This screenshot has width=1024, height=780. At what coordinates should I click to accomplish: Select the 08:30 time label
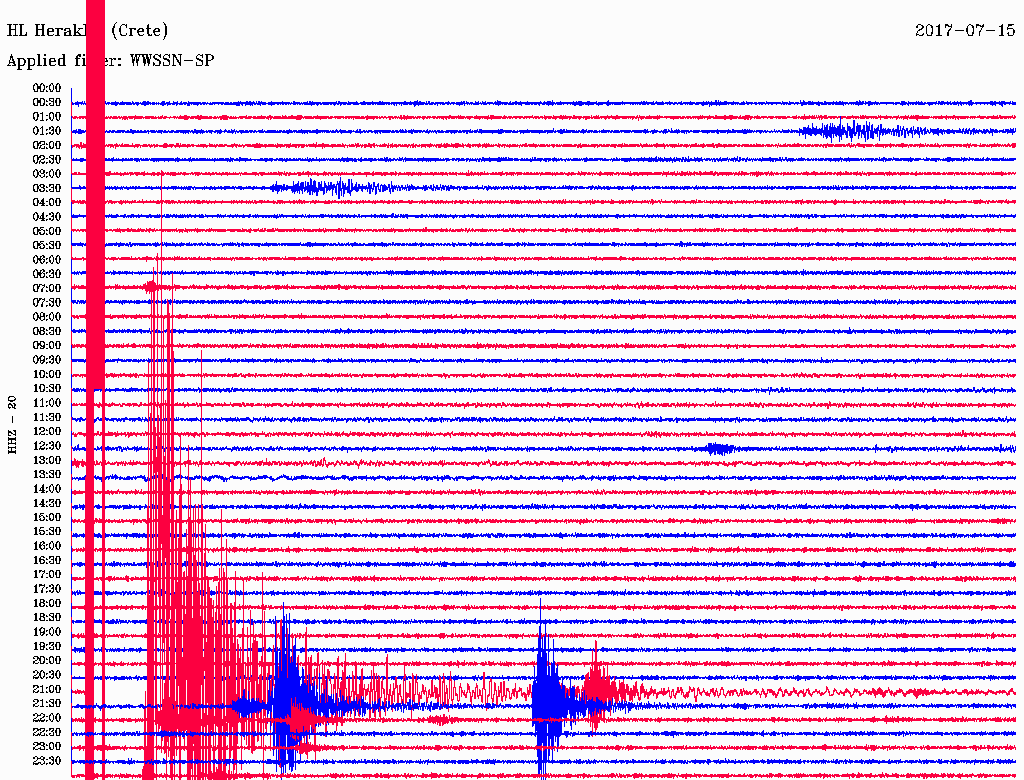(46, 331)
